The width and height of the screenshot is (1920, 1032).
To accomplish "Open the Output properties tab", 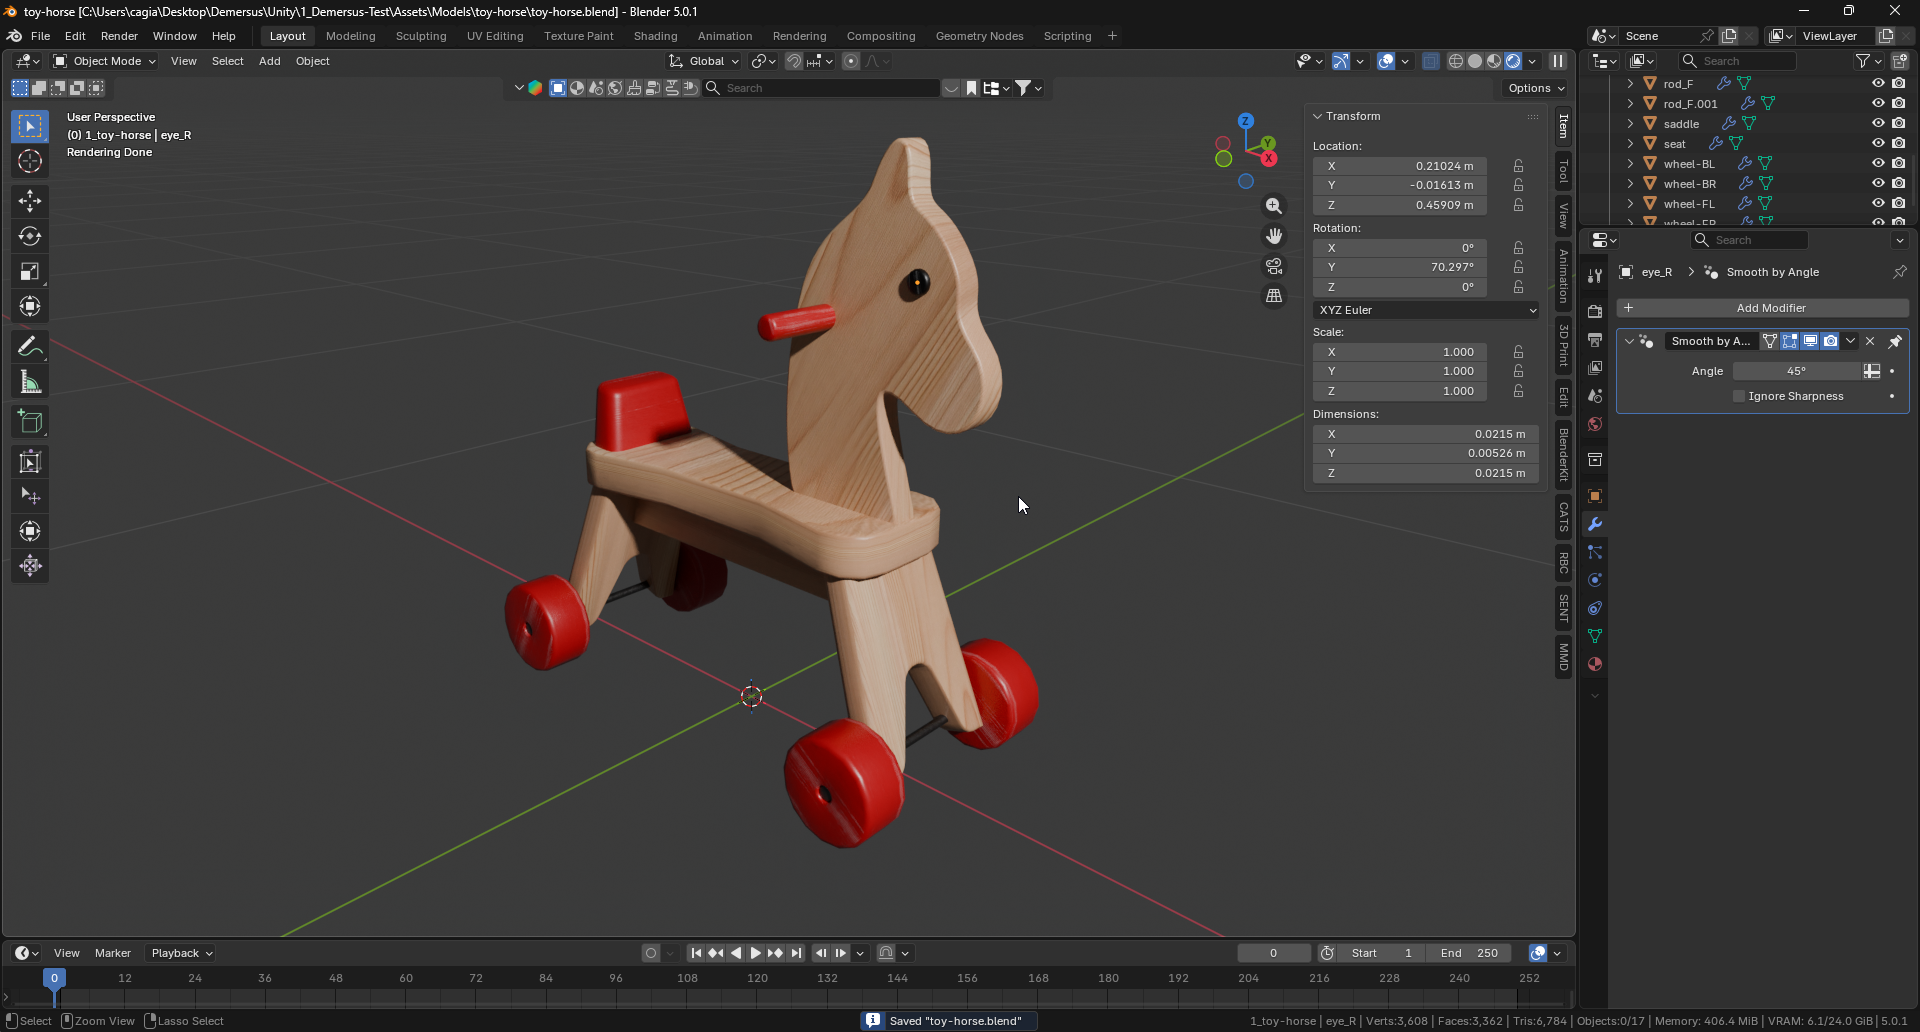I will (1595, 340).
